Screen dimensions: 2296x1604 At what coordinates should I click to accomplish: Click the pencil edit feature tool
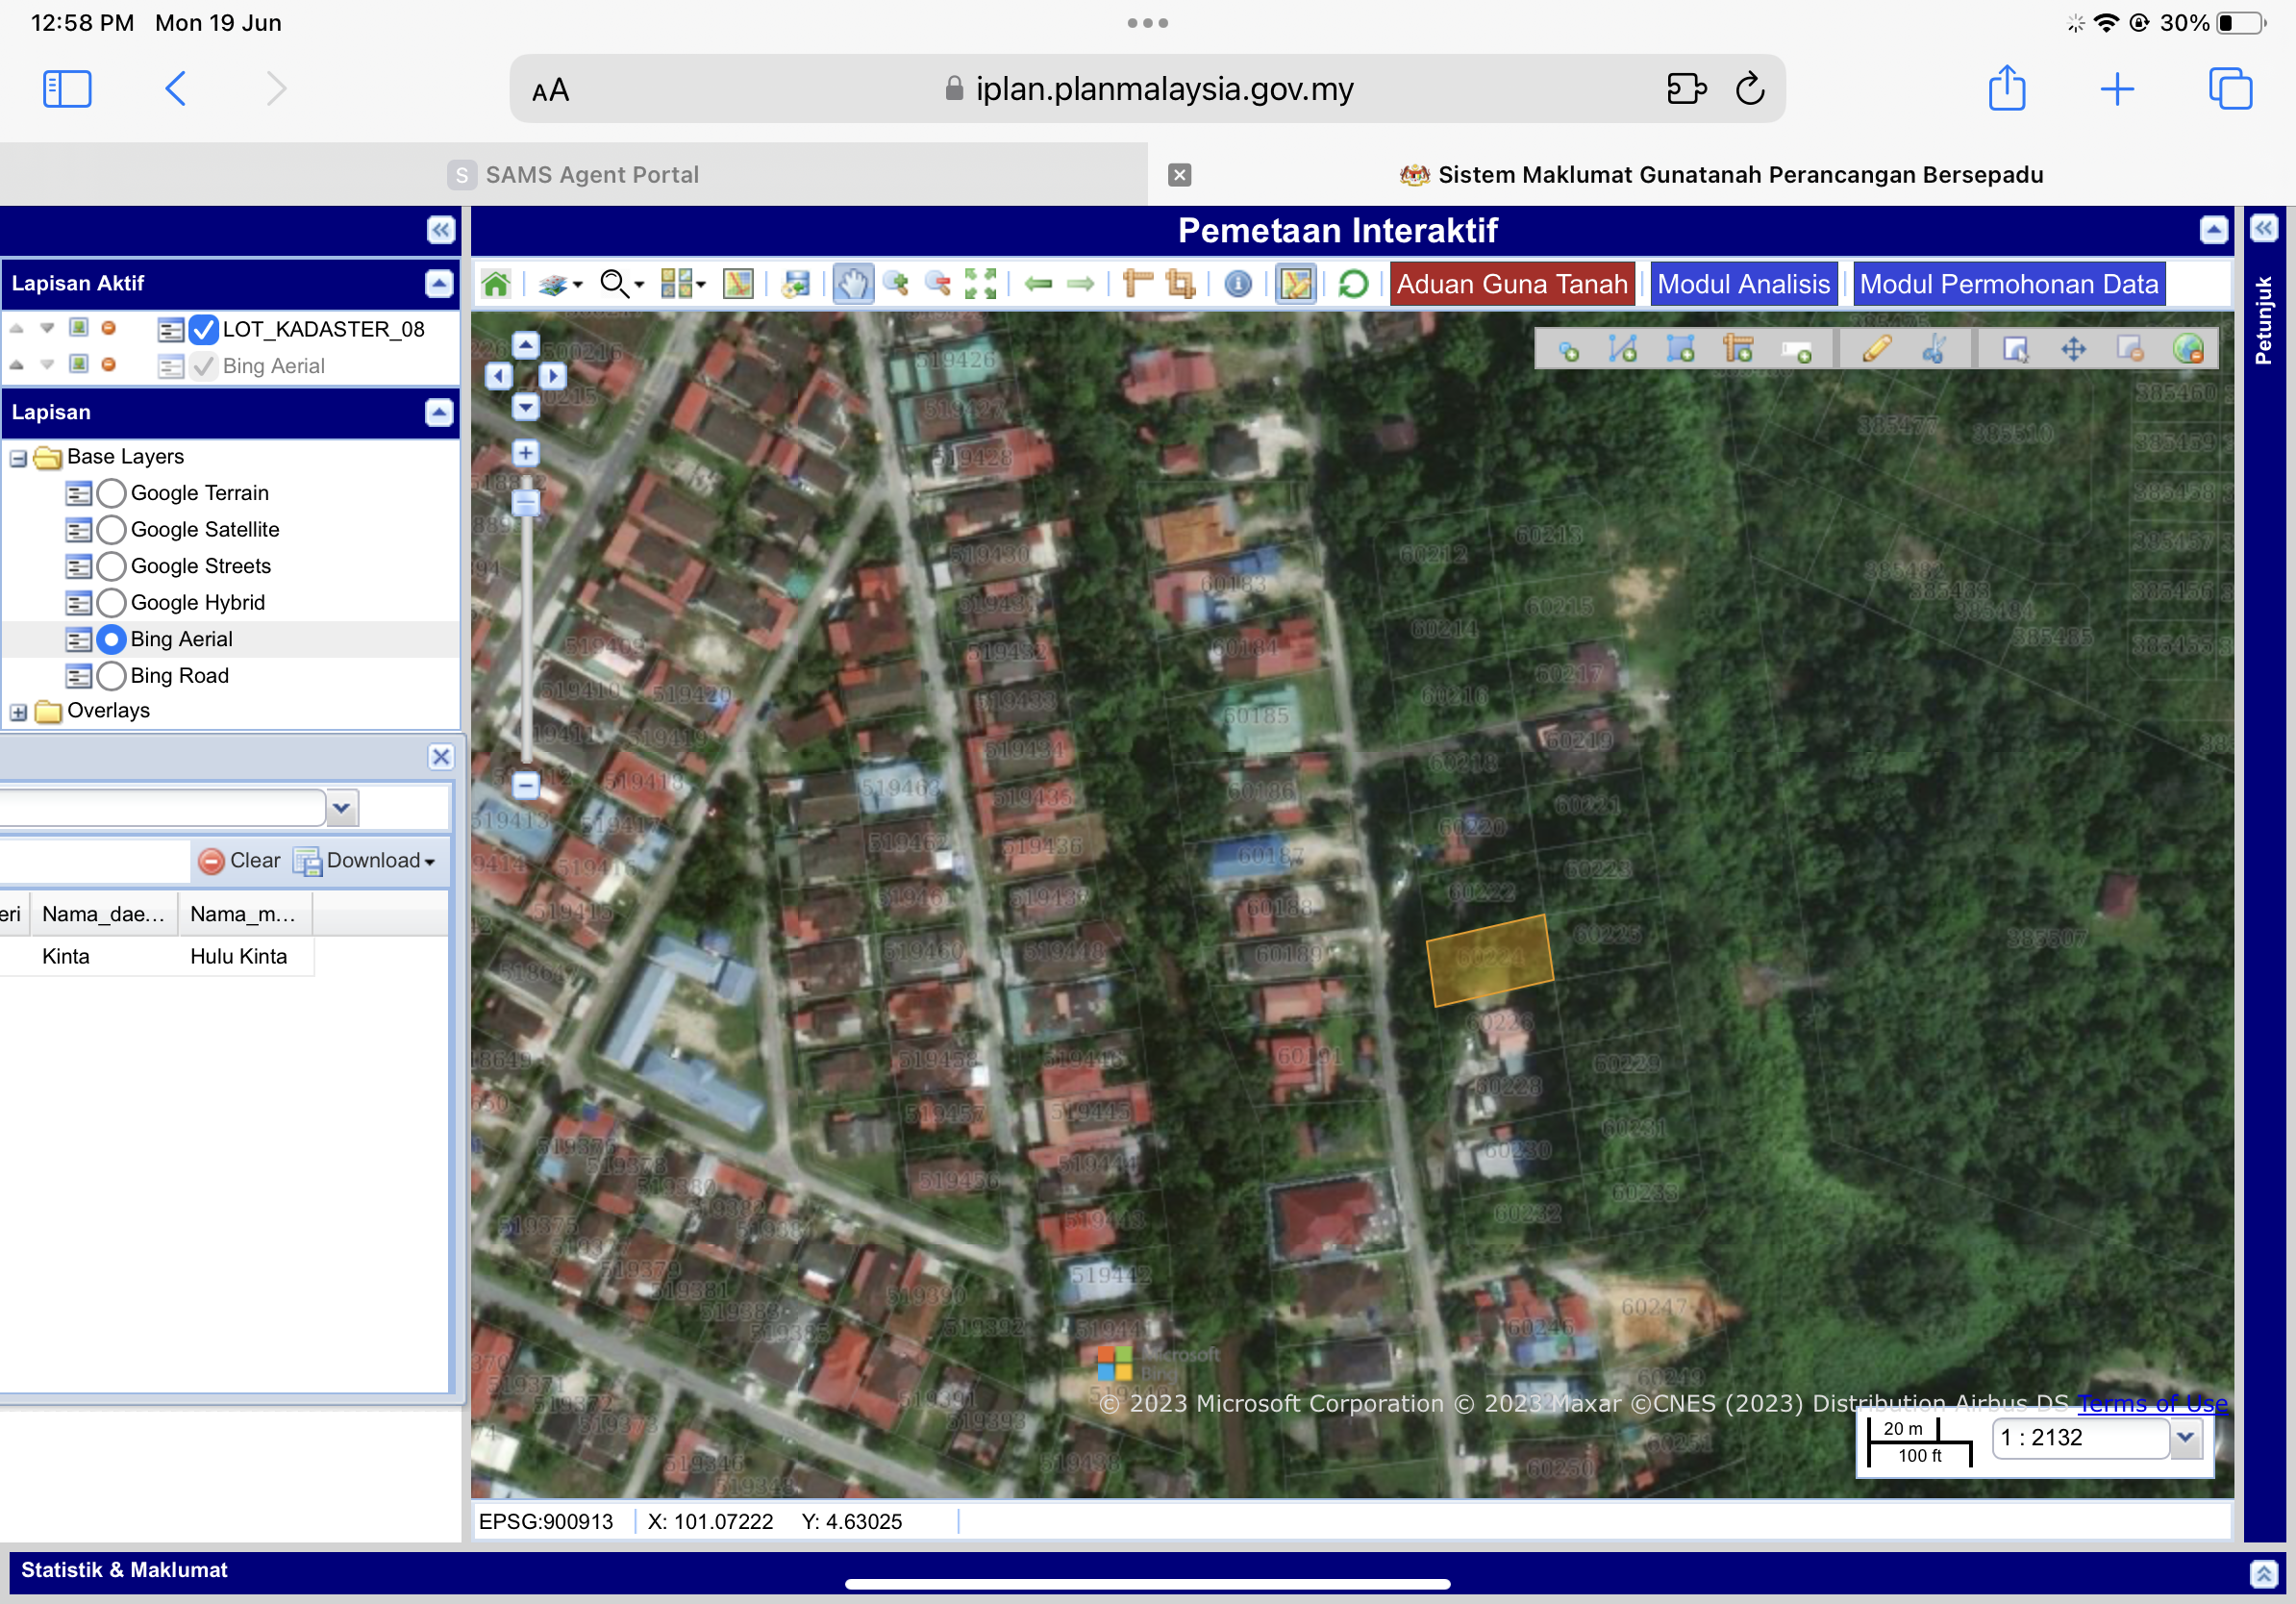1876,349
